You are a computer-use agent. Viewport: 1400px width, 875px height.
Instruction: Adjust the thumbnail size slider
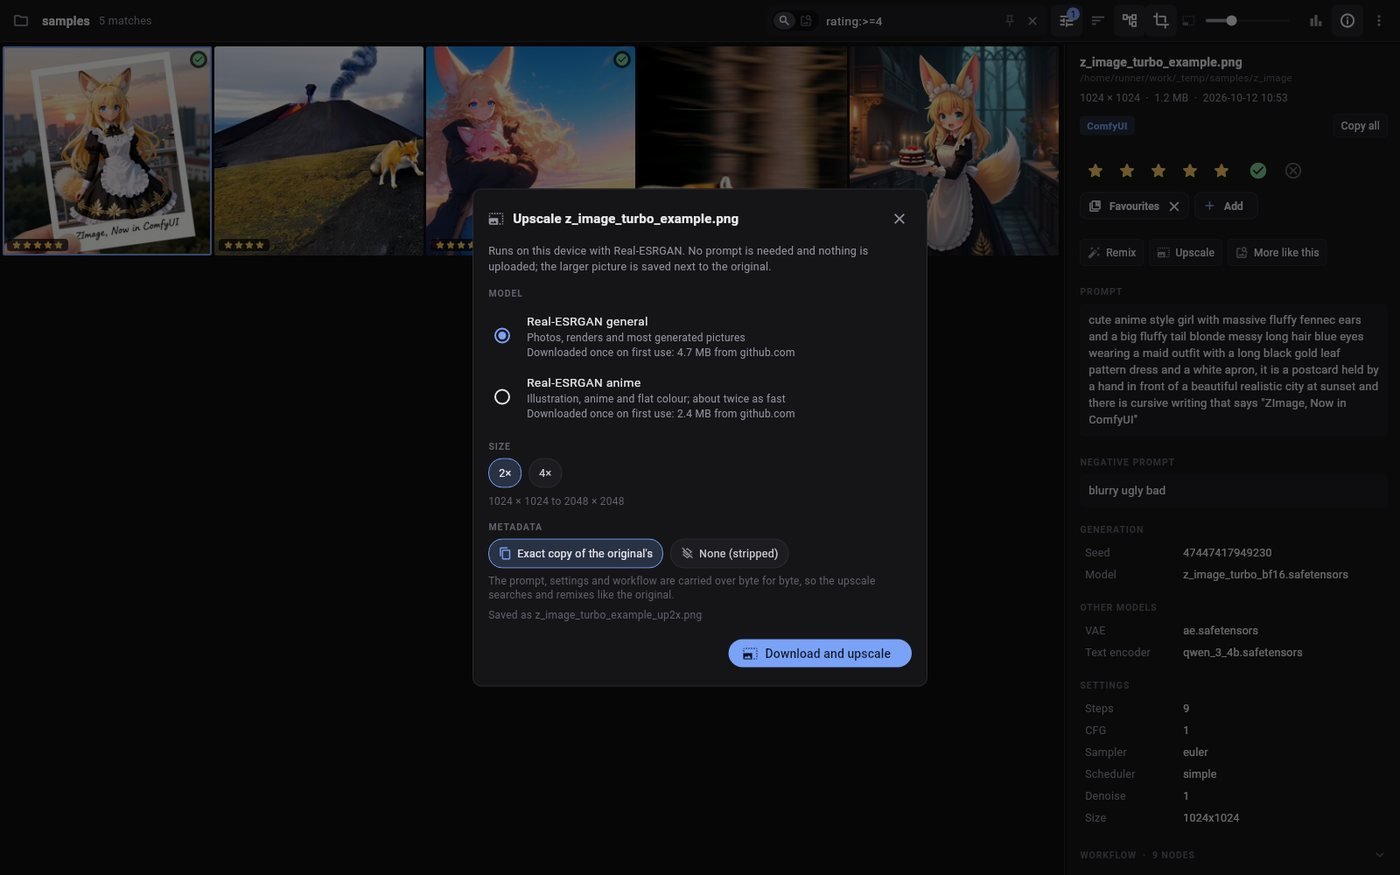(x=1247, y=20)
